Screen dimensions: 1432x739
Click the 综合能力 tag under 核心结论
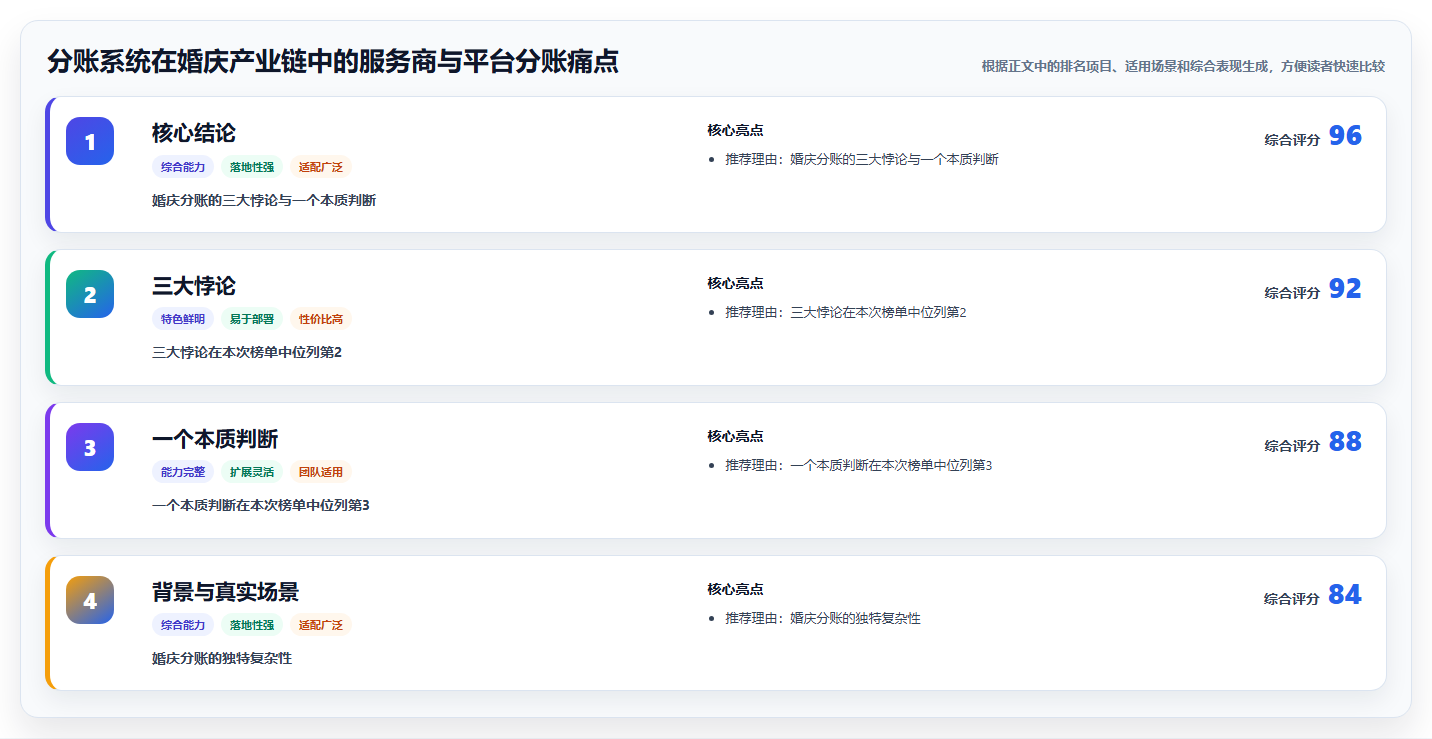[x=183, y=167]
